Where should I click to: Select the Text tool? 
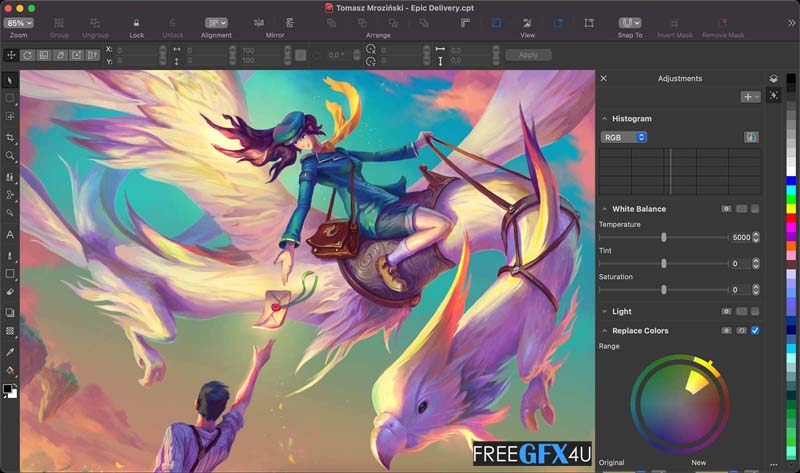point(10,234)
